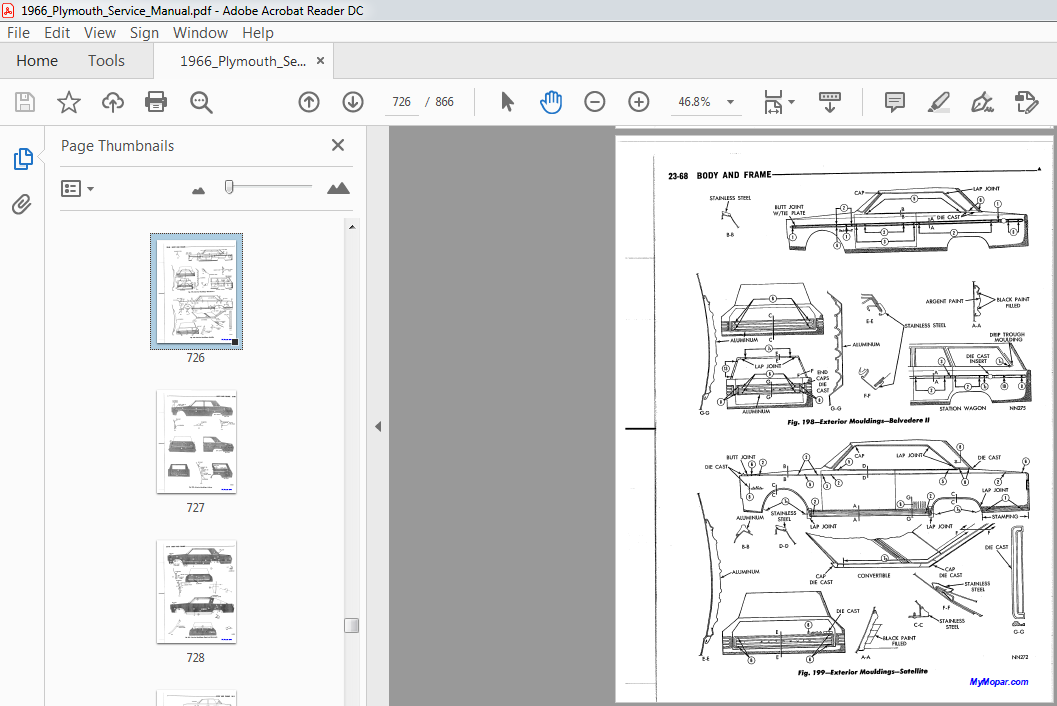Switch to the Tools tab

coord(106,61)
